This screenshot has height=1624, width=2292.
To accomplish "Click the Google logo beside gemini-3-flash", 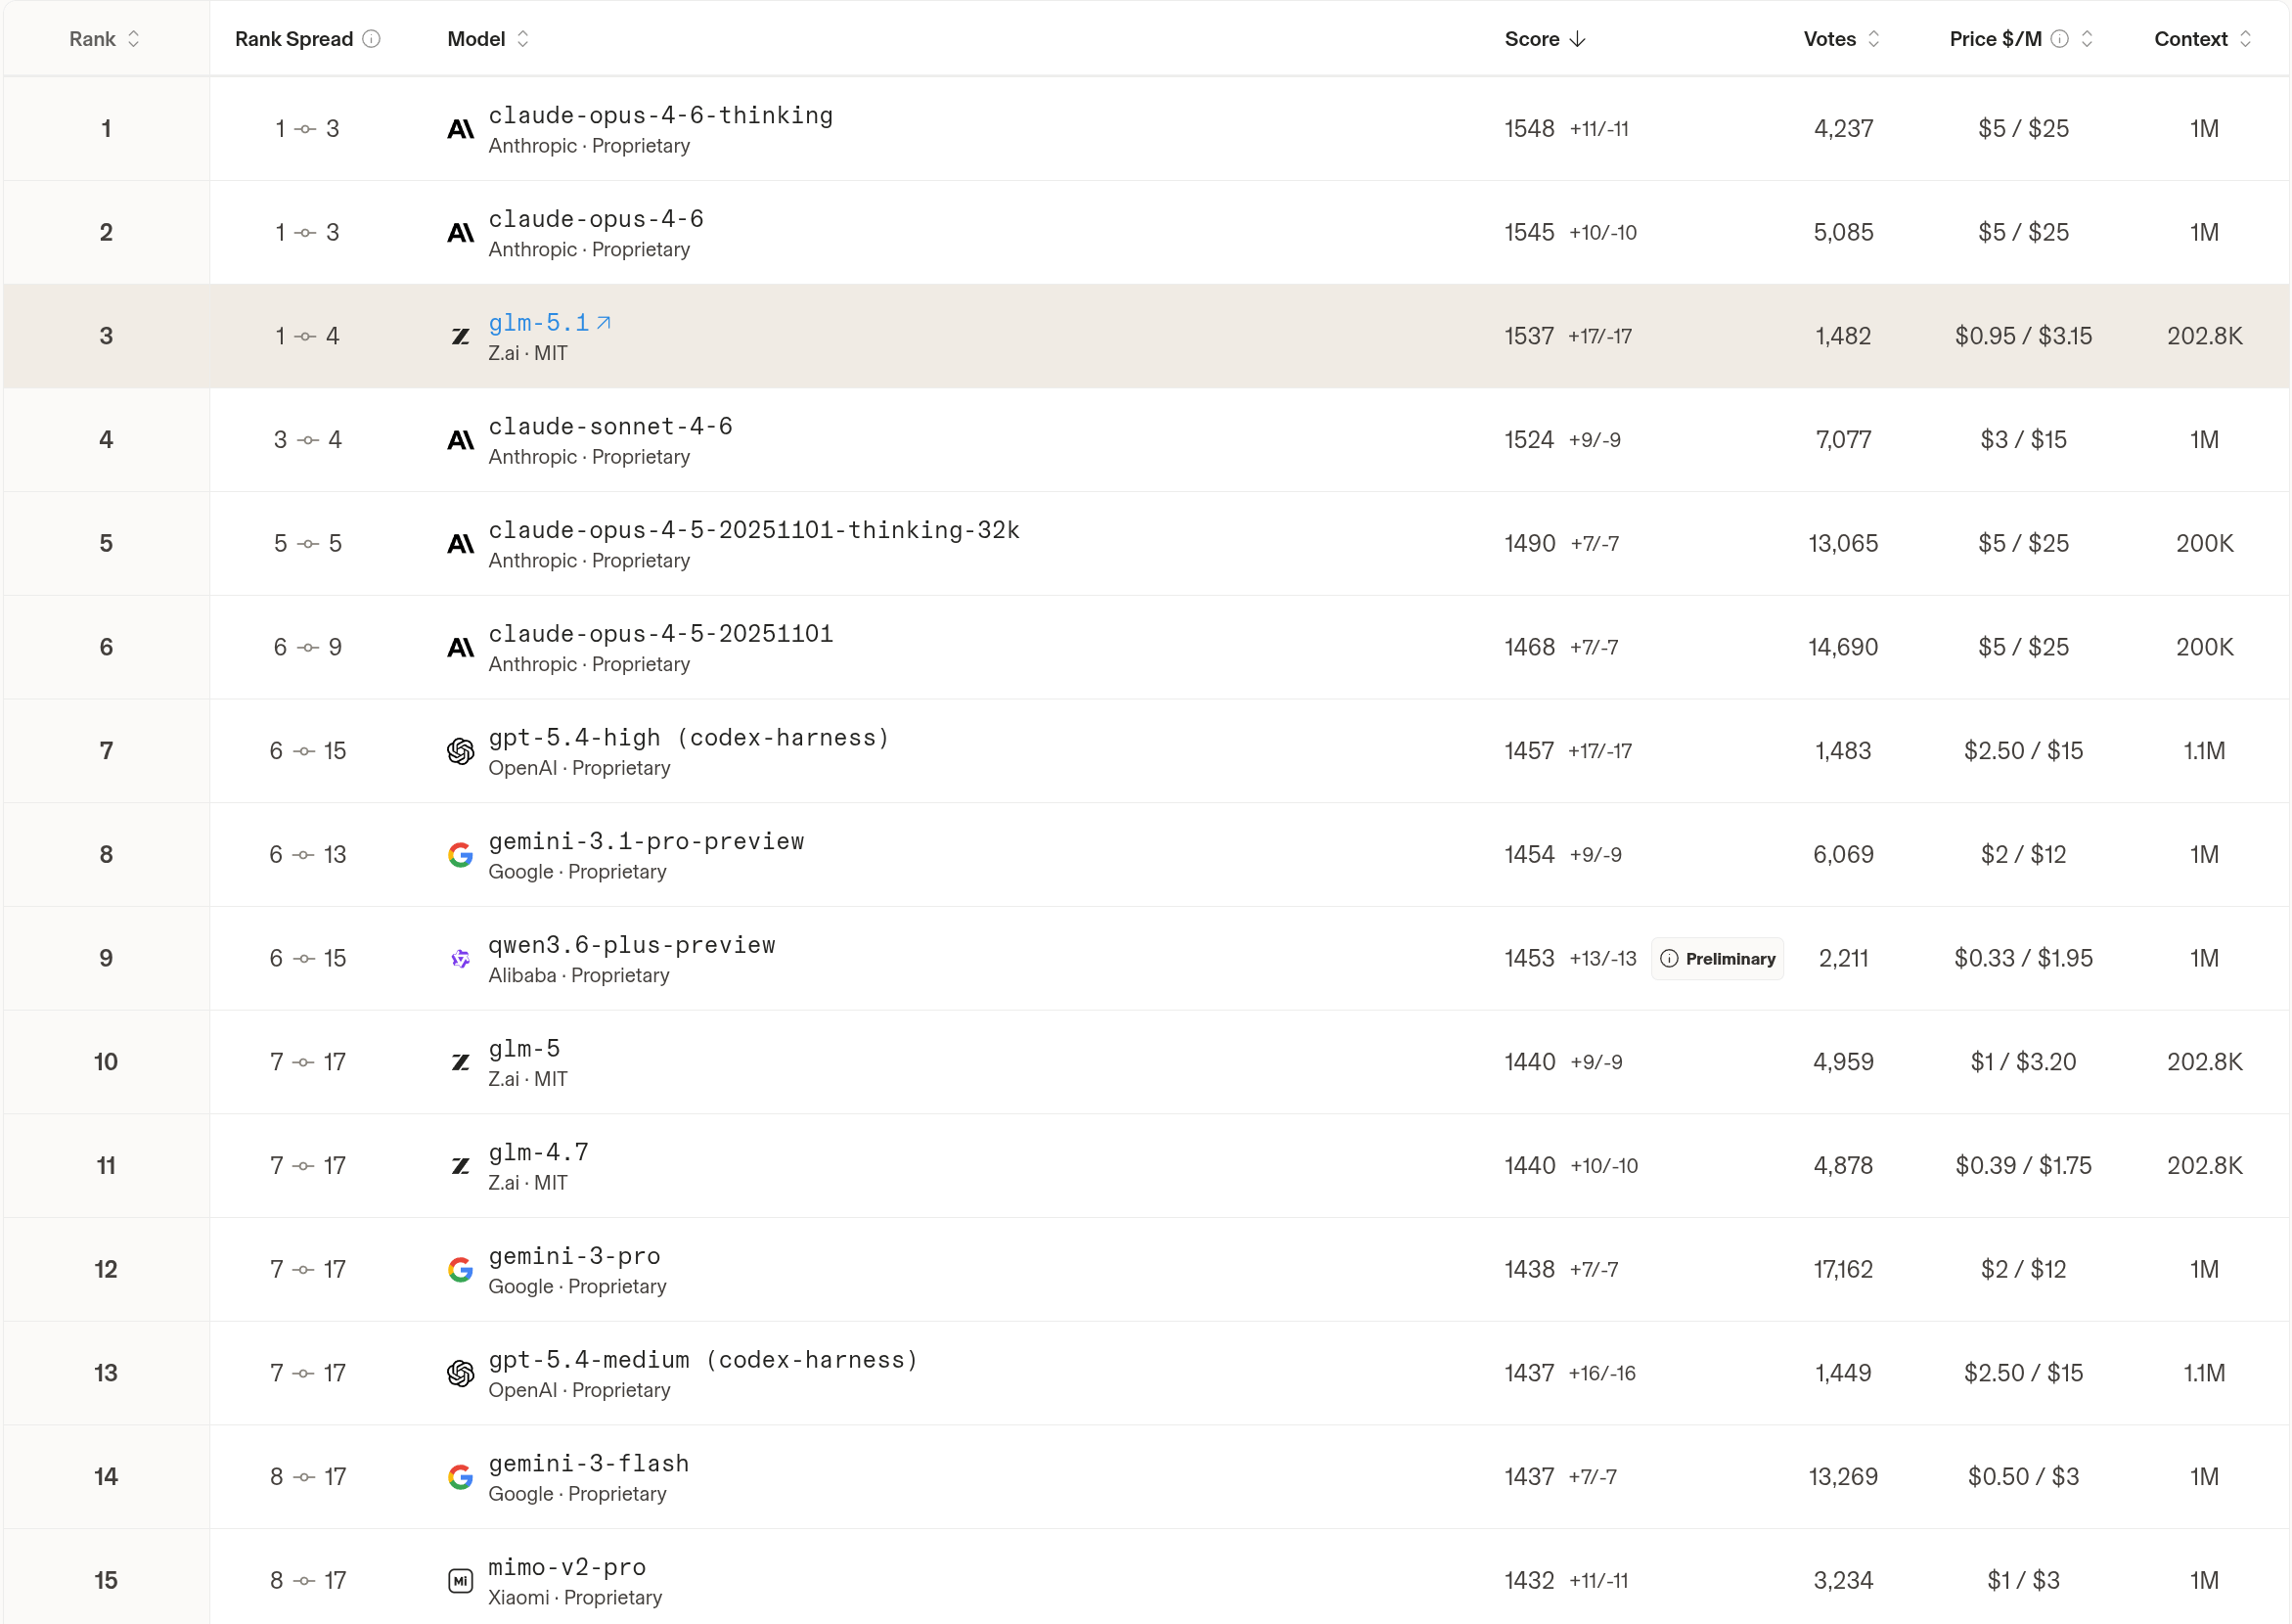I will [460, 1477].
